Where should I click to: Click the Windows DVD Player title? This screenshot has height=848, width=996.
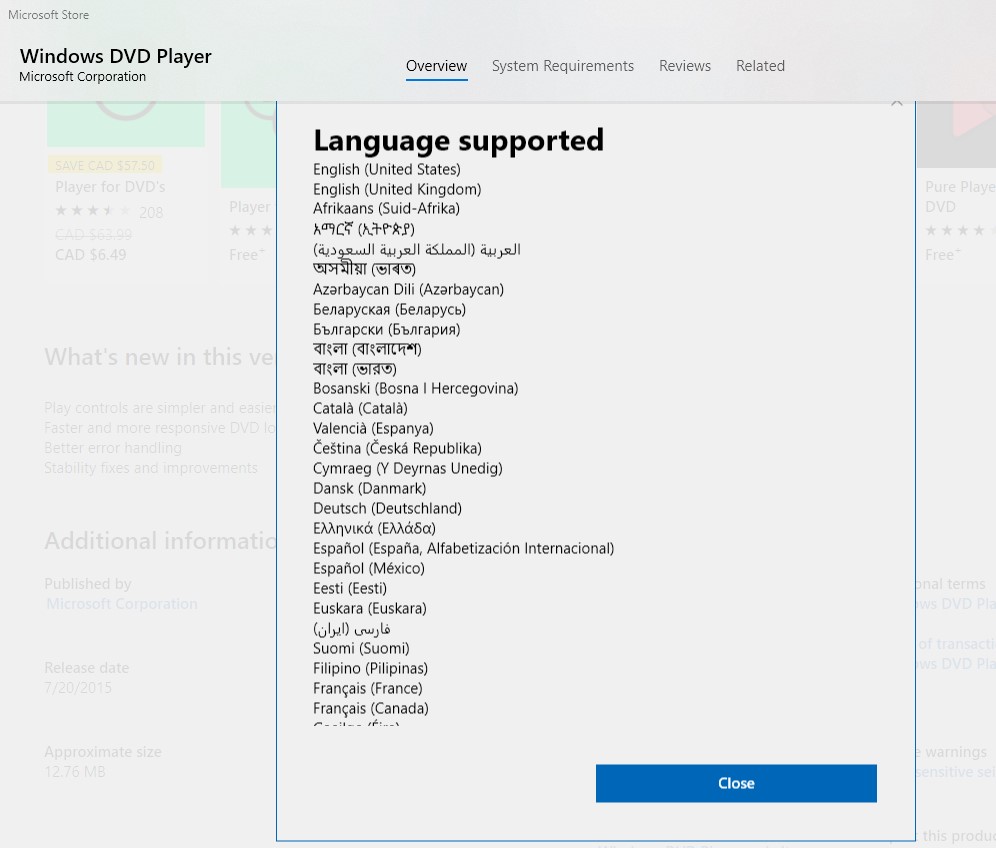point(116,56)
